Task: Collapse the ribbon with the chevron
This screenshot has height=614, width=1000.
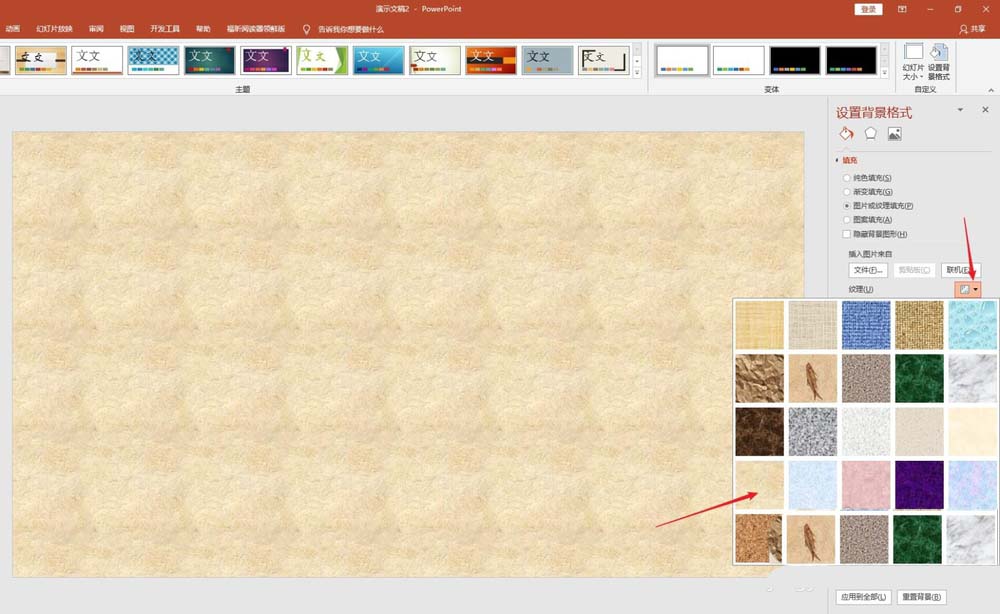Action: [990, 90]
